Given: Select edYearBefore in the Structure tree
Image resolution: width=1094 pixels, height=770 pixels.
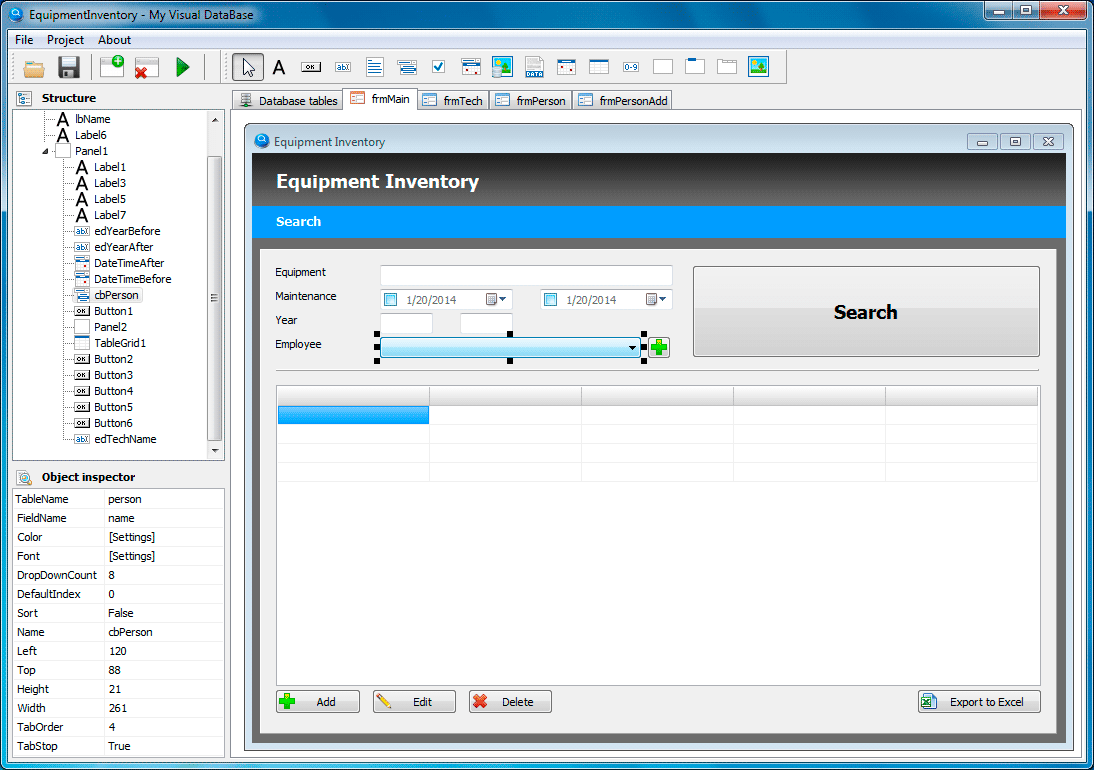Looking at the screenshot, I should click(127, 232).
